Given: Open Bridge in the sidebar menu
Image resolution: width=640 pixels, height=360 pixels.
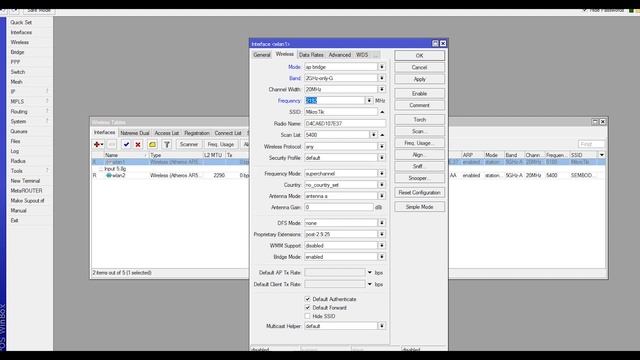Looking at the screenshot, I should 18,52.
